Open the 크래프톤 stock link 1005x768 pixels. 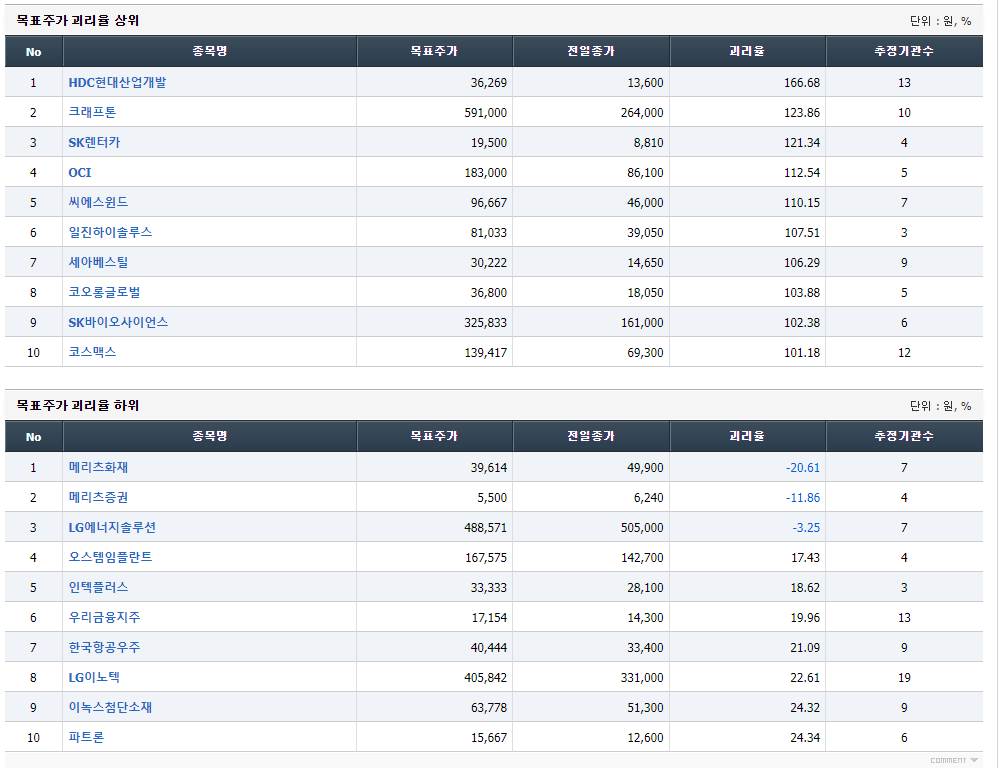(92, 112)
